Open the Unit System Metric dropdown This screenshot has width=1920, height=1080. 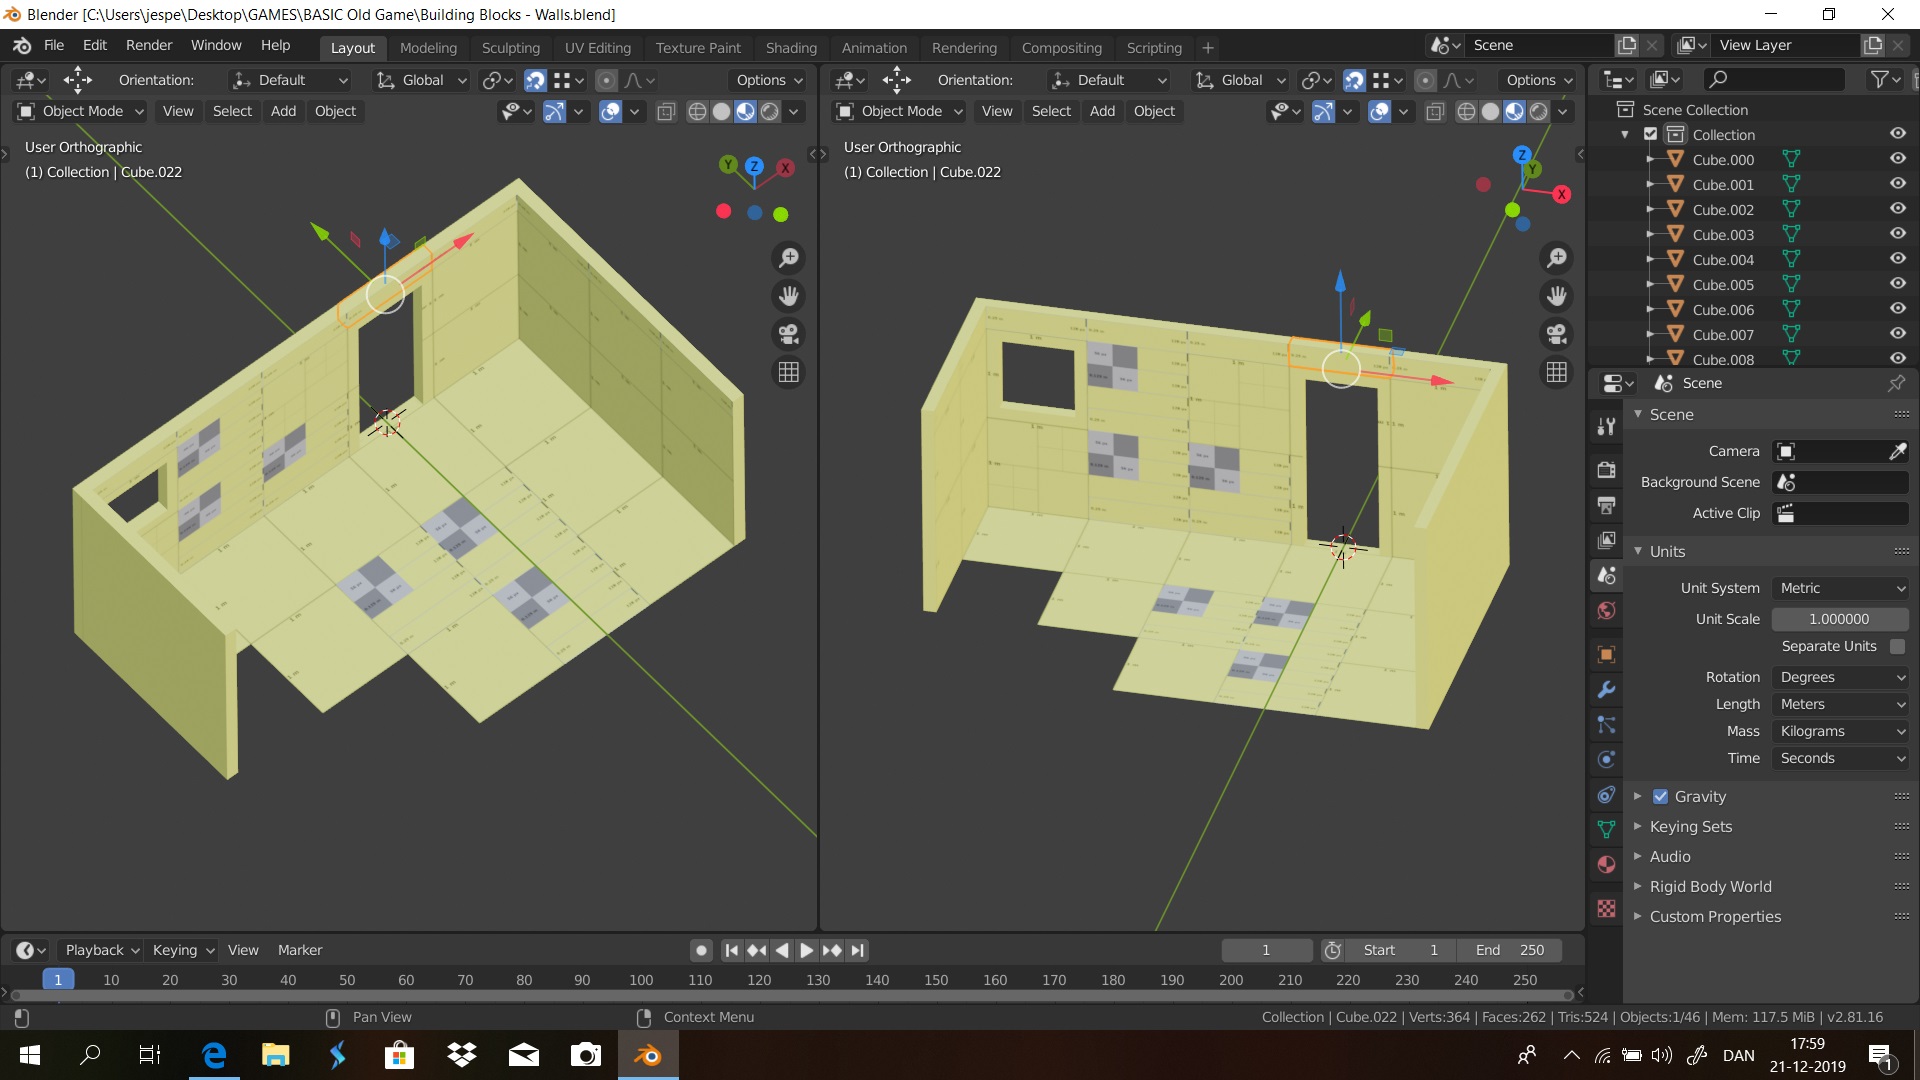(x=1841, y=588)
